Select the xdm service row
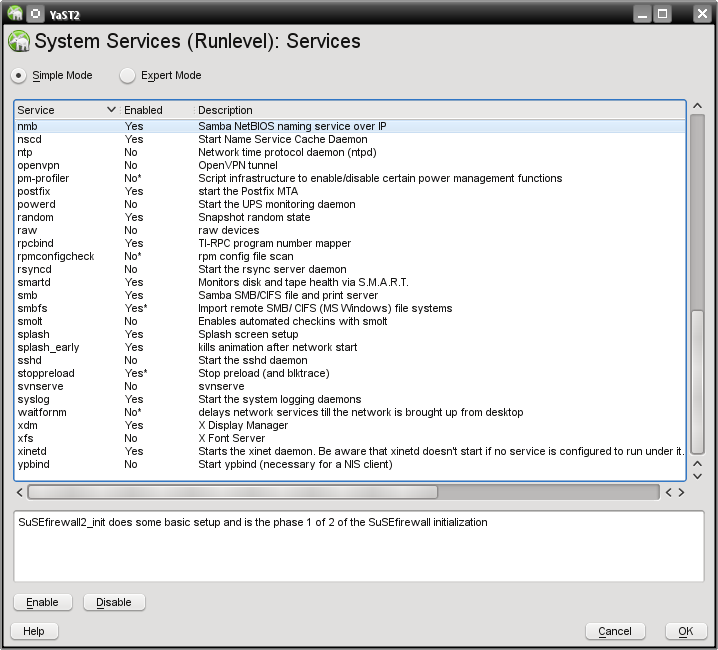Screen dimensions: 718x650 tap(350, 426)
